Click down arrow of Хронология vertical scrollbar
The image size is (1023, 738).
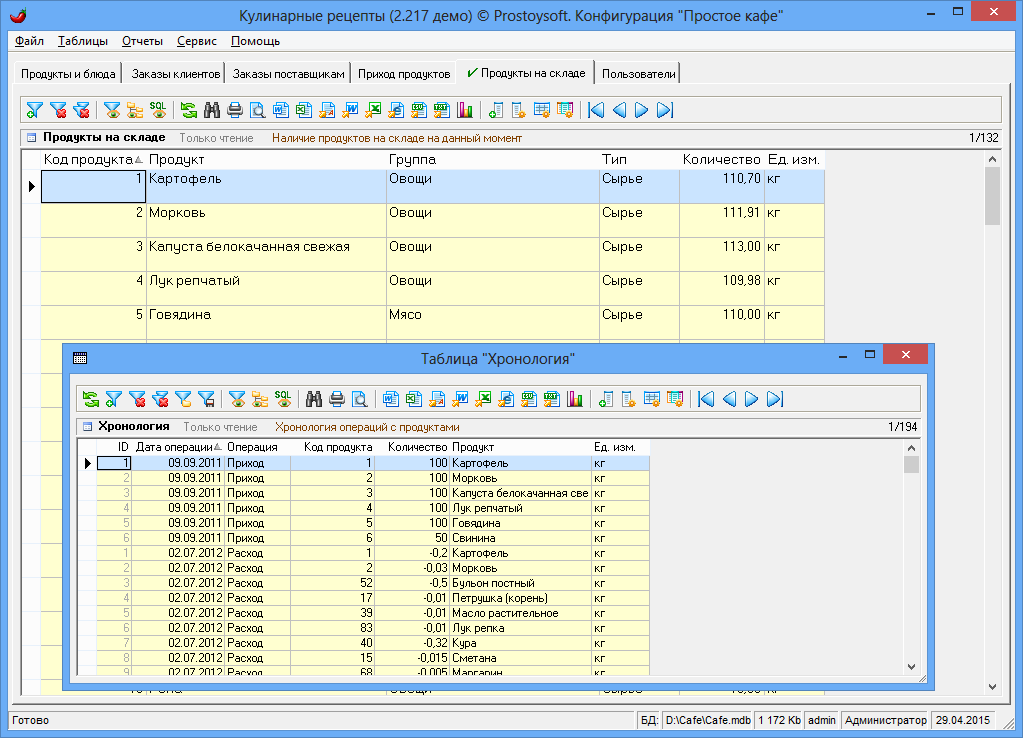pos(911,667)
